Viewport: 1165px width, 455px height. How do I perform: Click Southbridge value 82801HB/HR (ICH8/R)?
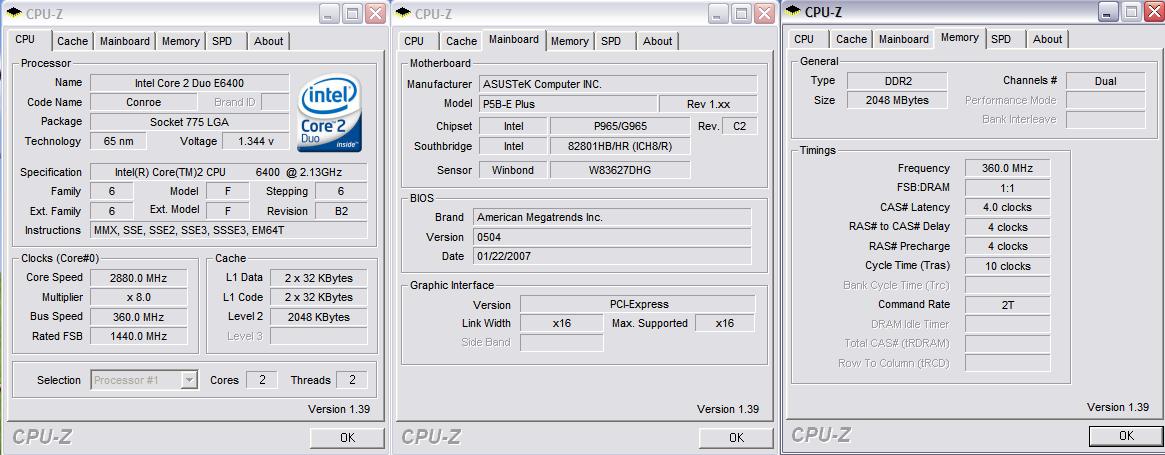[x=620, y=146]
